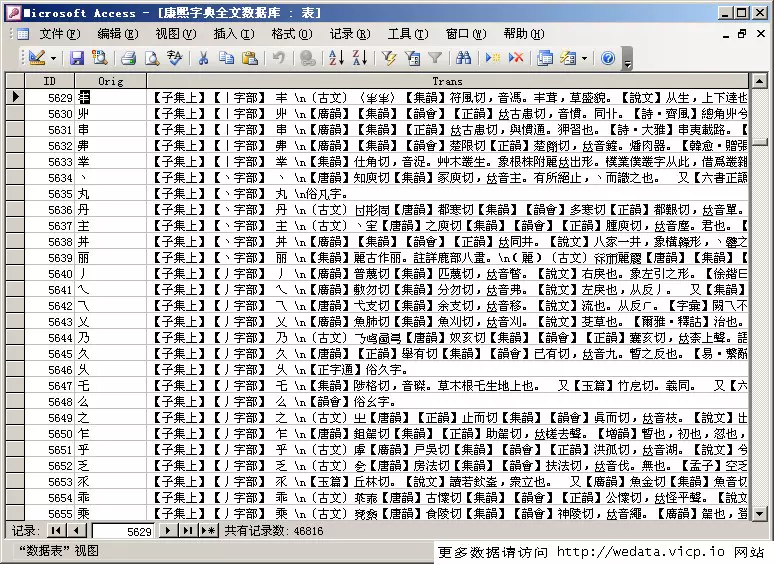
Task: Click the table icon beside 文件 menu
Action: coord(23,34)
